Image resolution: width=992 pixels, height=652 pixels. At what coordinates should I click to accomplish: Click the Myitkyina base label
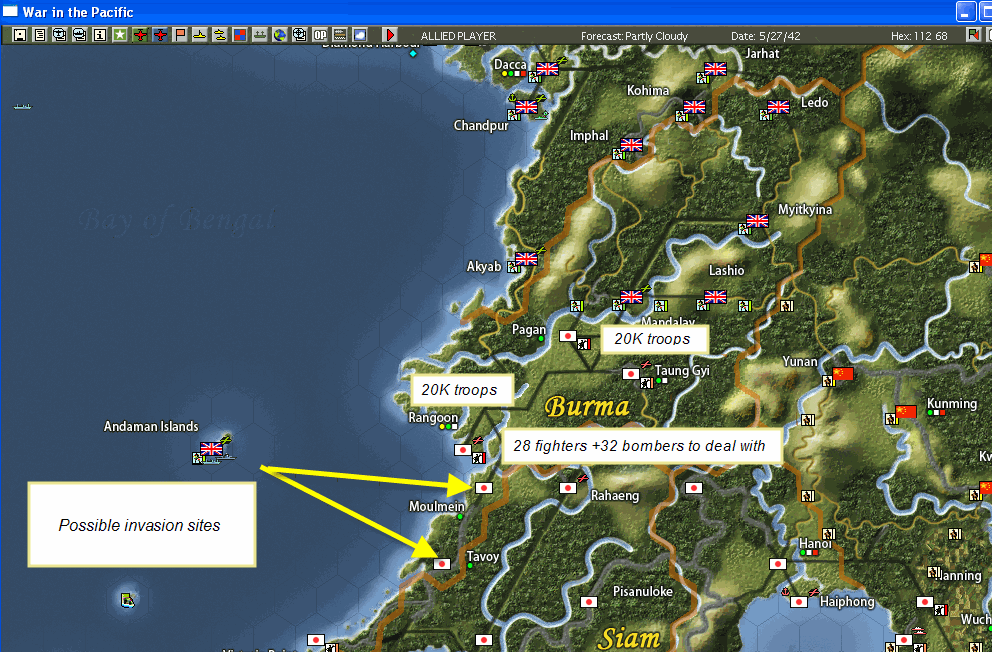click(x=805, y=209)
